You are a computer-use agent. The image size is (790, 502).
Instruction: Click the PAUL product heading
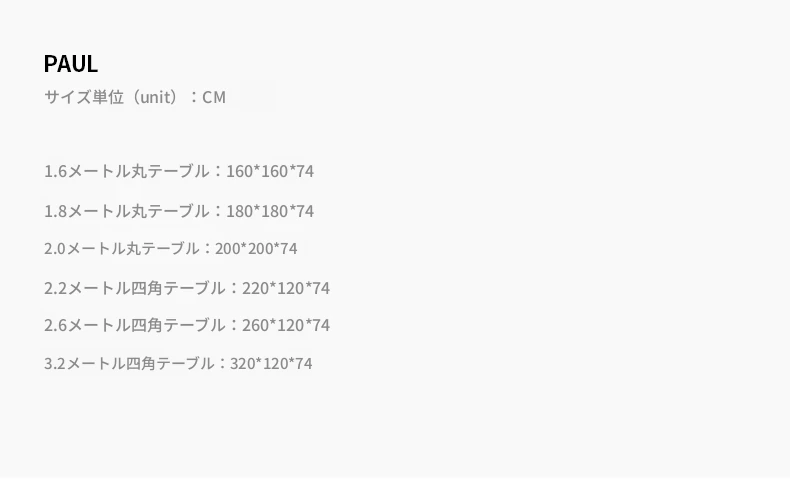pyautogui.click(x=71, y=64)
